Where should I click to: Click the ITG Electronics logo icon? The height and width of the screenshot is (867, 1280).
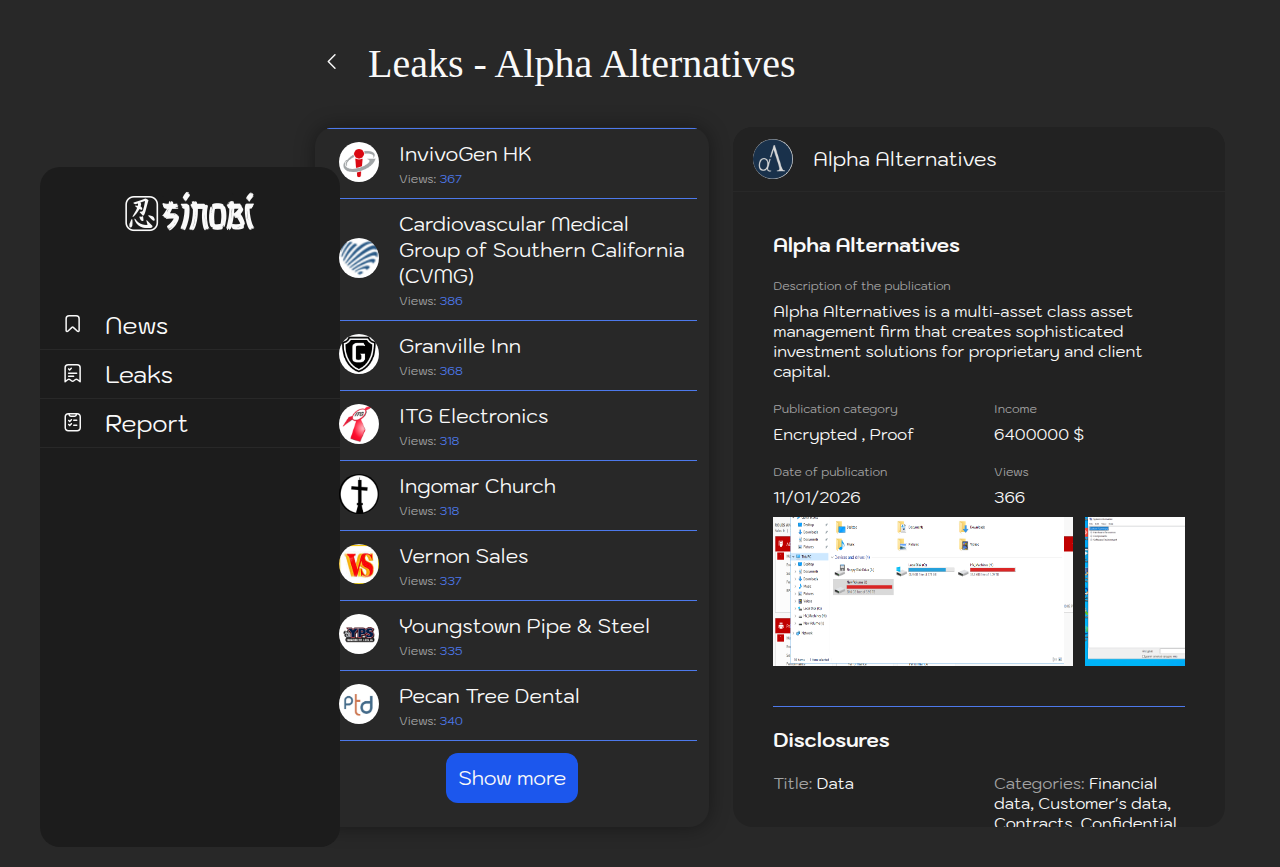[359, 424]
